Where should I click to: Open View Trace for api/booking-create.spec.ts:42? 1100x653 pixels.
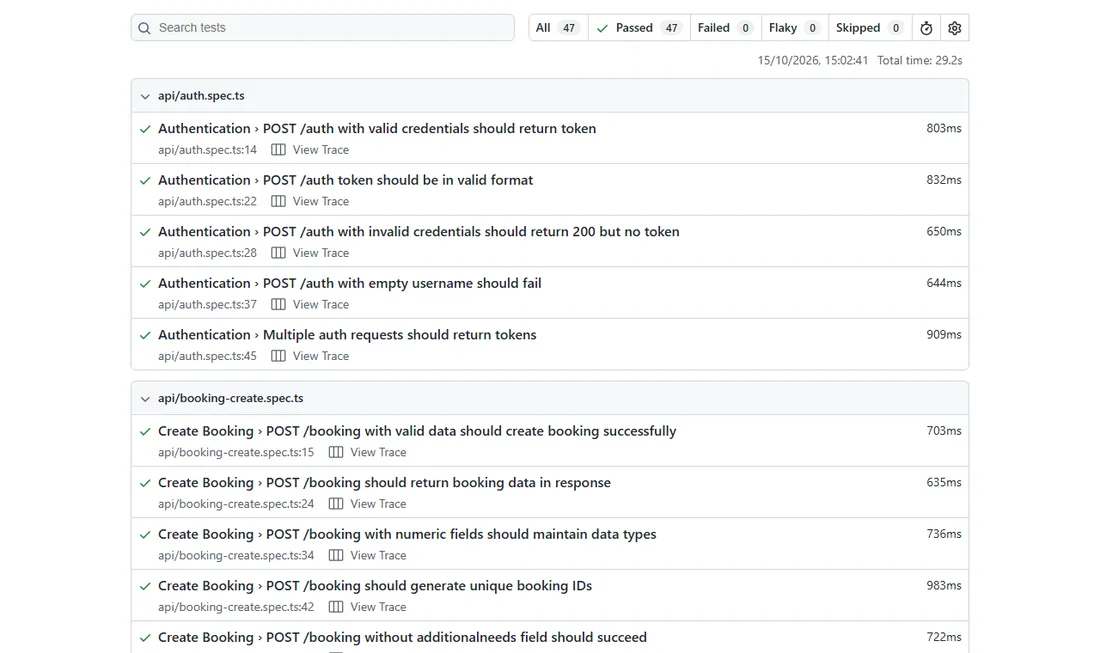coord(378,607)
